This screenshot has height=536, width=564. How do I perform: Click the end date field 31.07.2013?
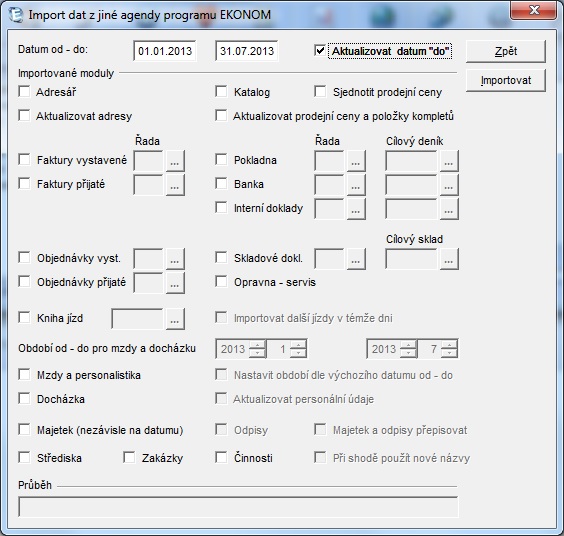point(247,51)
